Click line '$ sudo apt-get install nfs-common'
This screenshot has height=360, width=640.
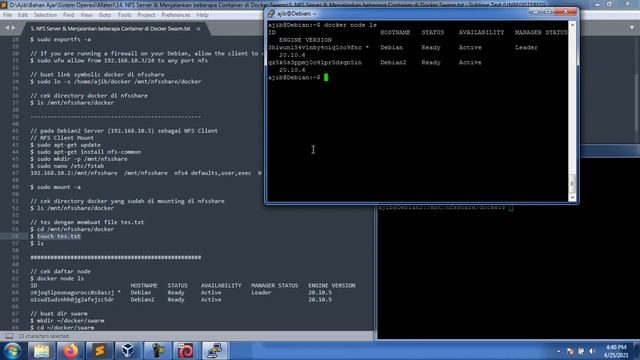[x=86, y=152]
